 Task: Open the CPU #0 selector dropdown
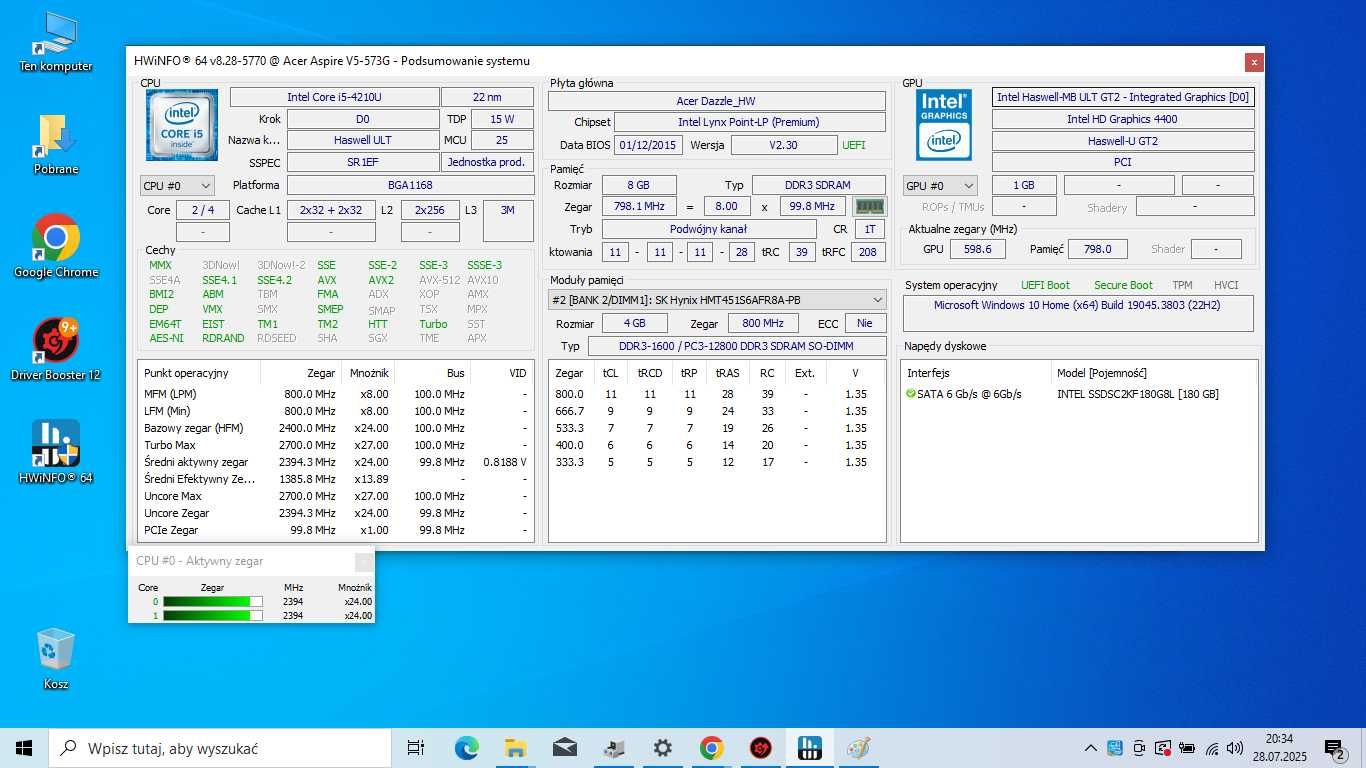coord(177,185)
